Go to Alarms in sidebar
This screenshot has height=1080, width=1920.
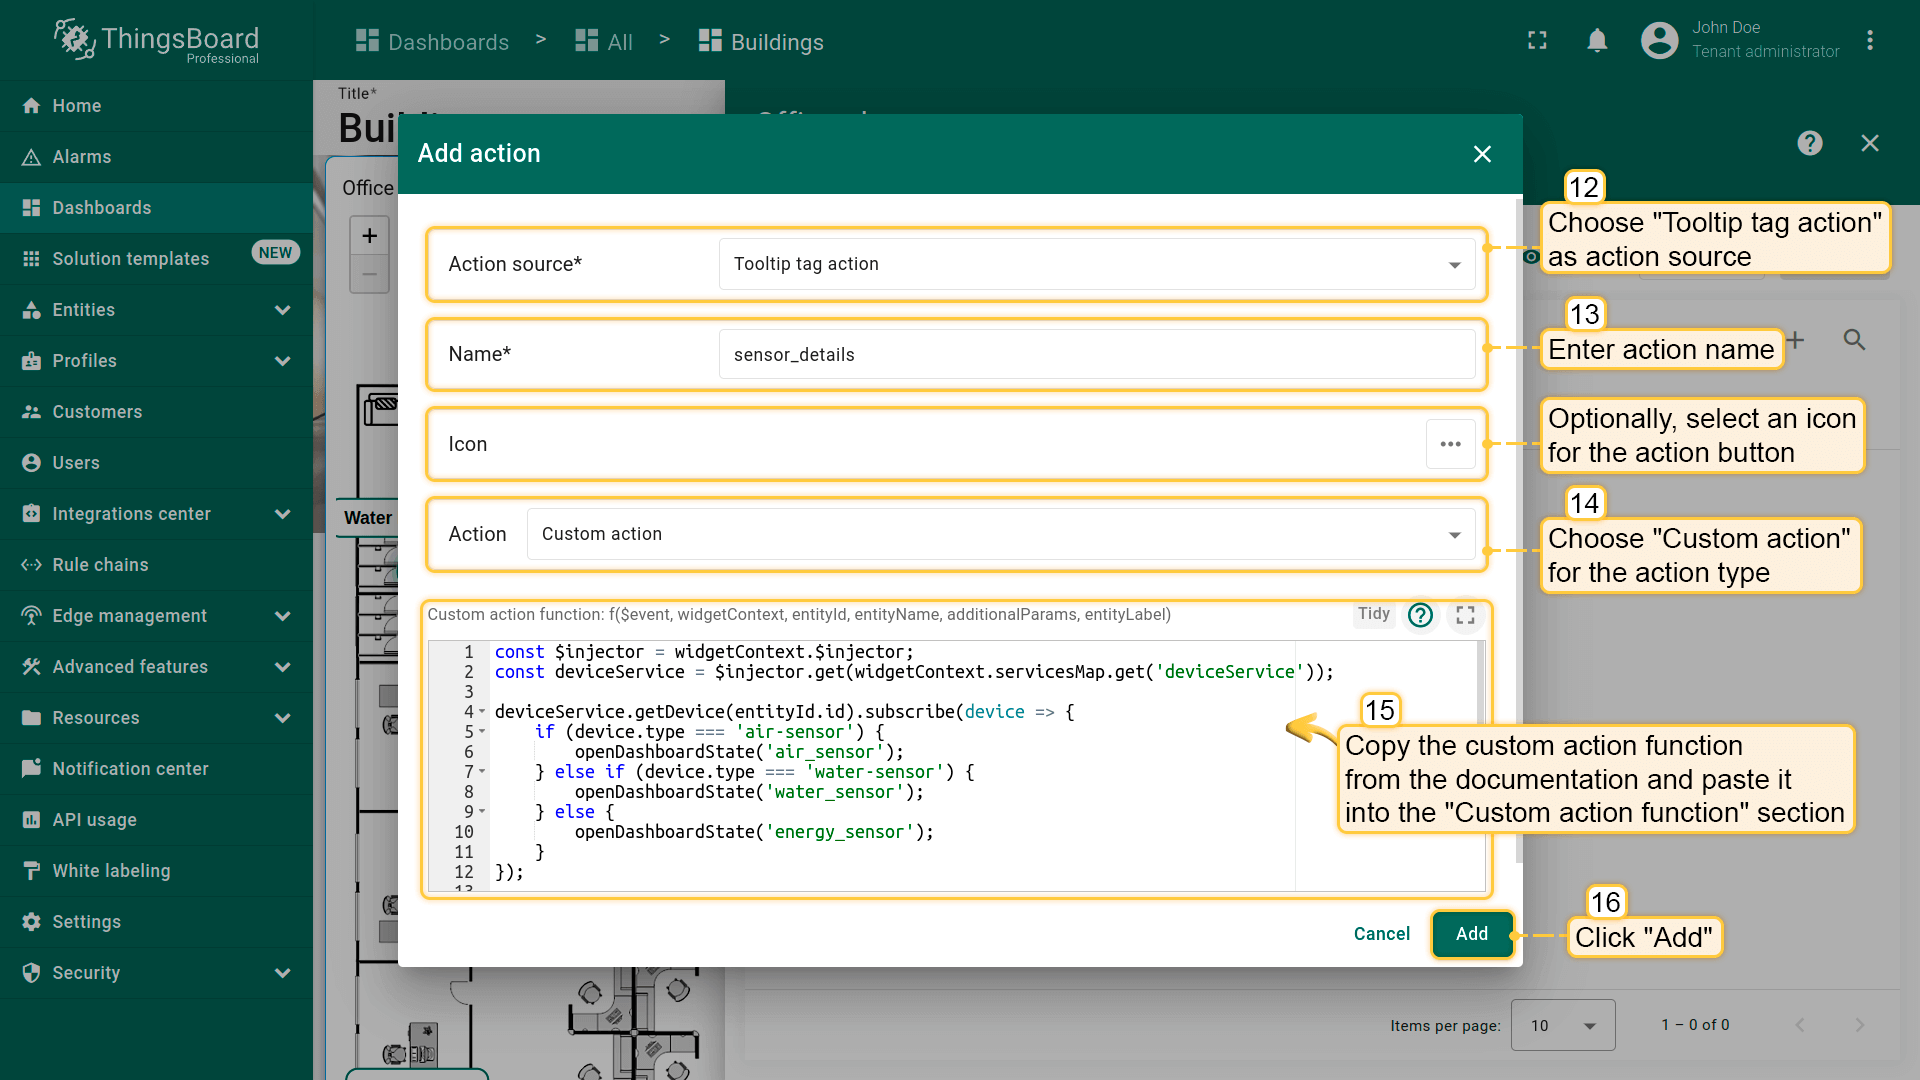82,157
